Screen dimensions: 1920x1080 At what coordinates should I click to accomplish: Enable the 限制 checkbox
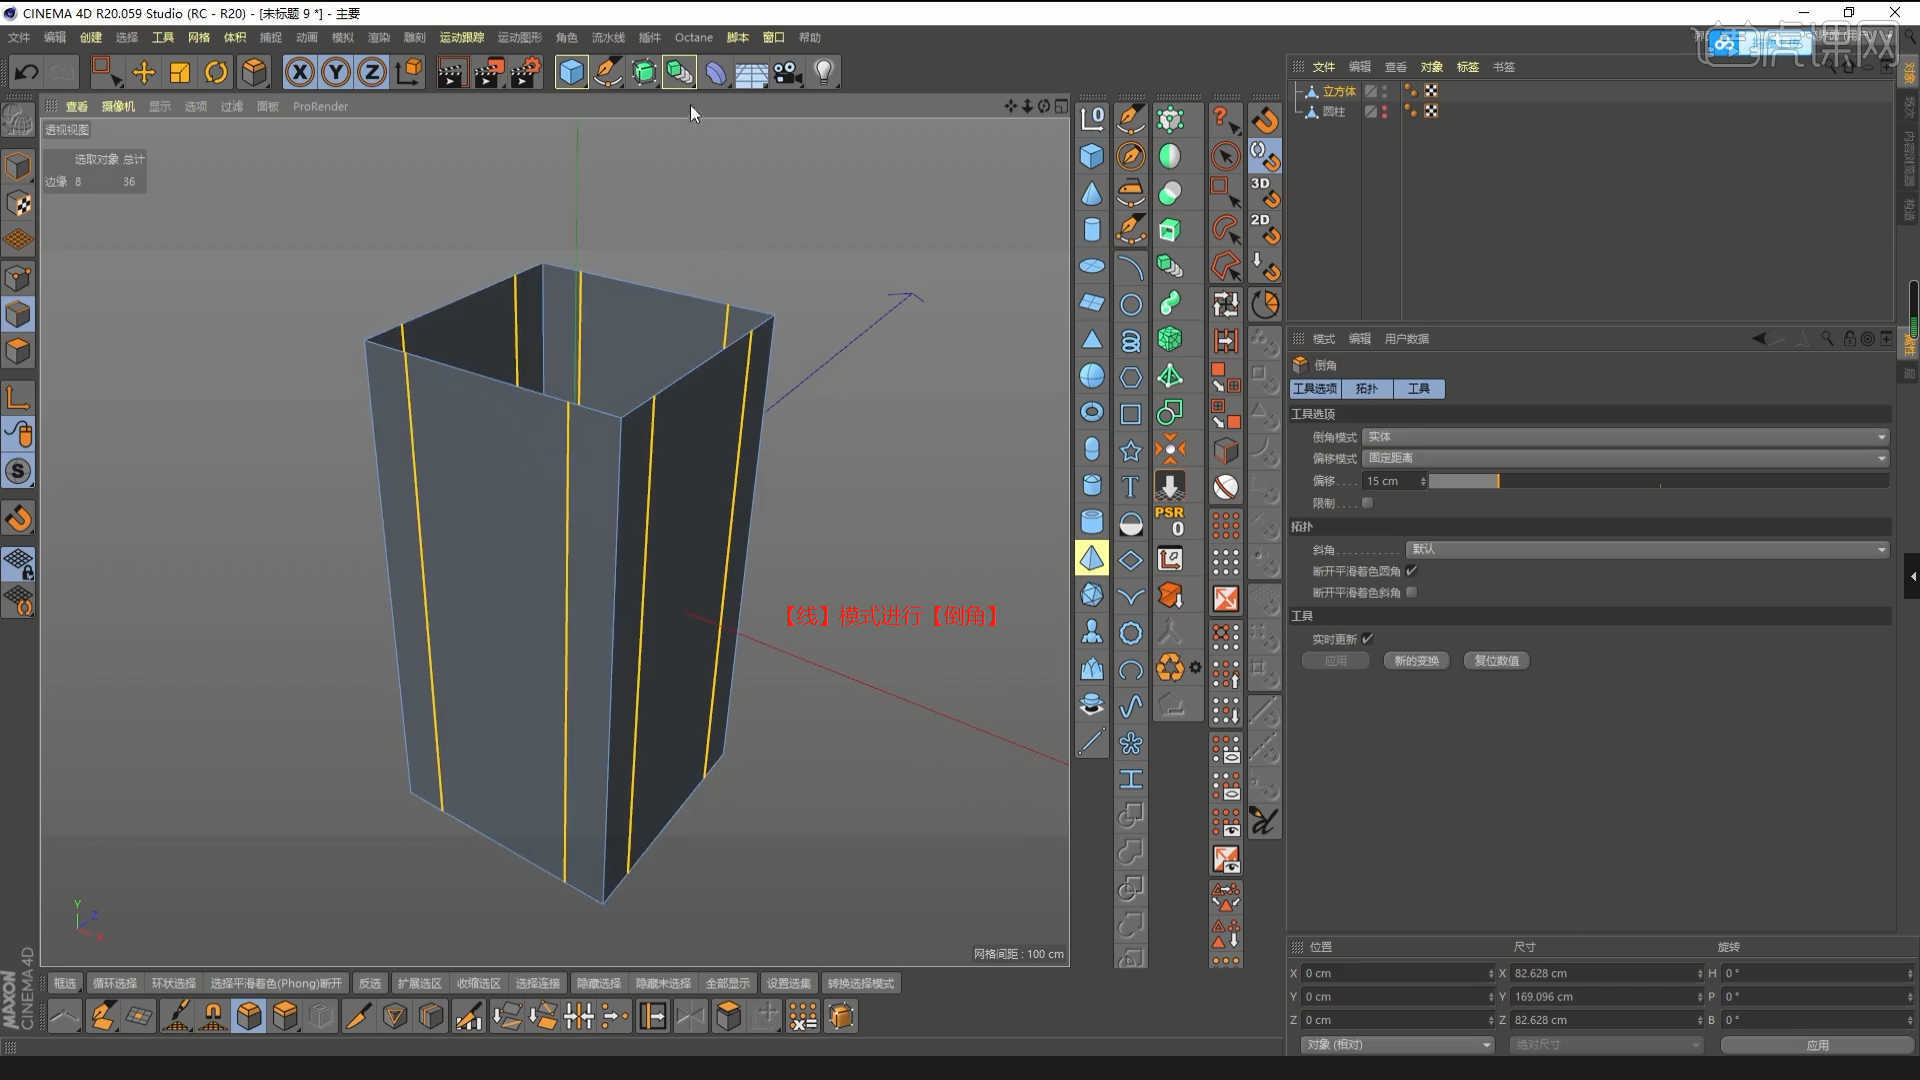tap(1367, 503)
